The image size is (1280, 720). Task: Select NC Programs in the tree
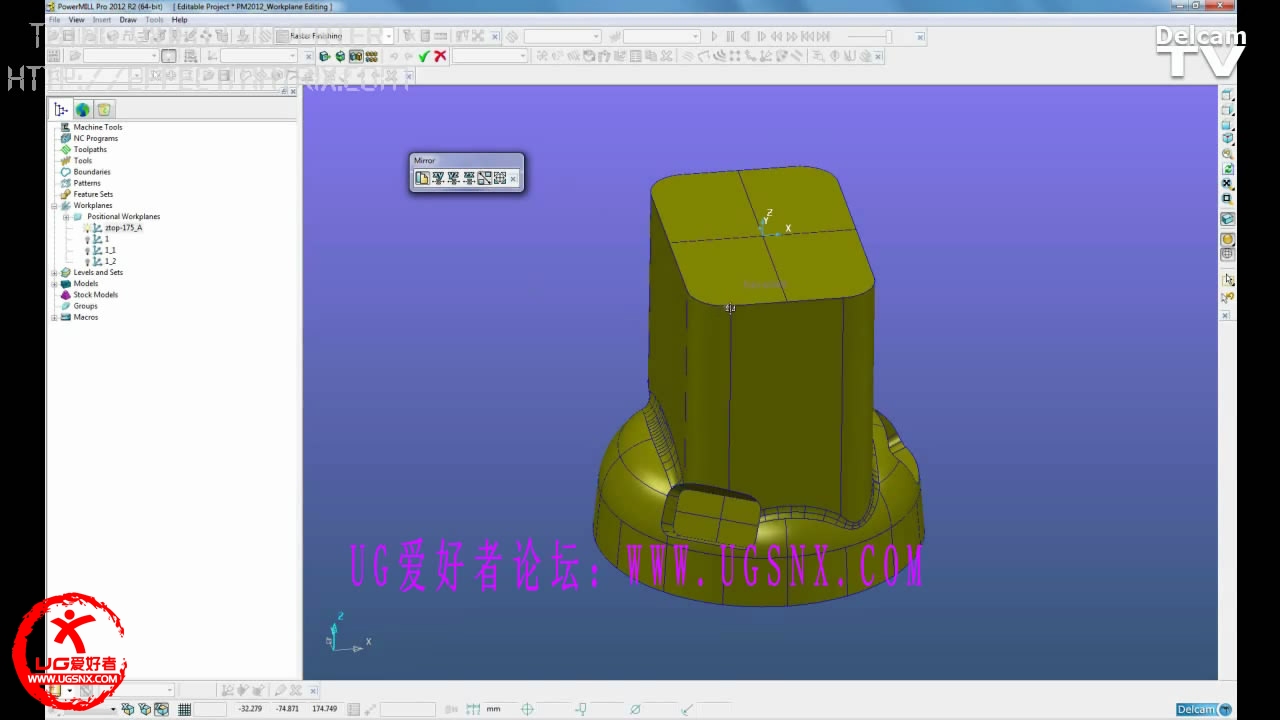click(x=95, y=138)
